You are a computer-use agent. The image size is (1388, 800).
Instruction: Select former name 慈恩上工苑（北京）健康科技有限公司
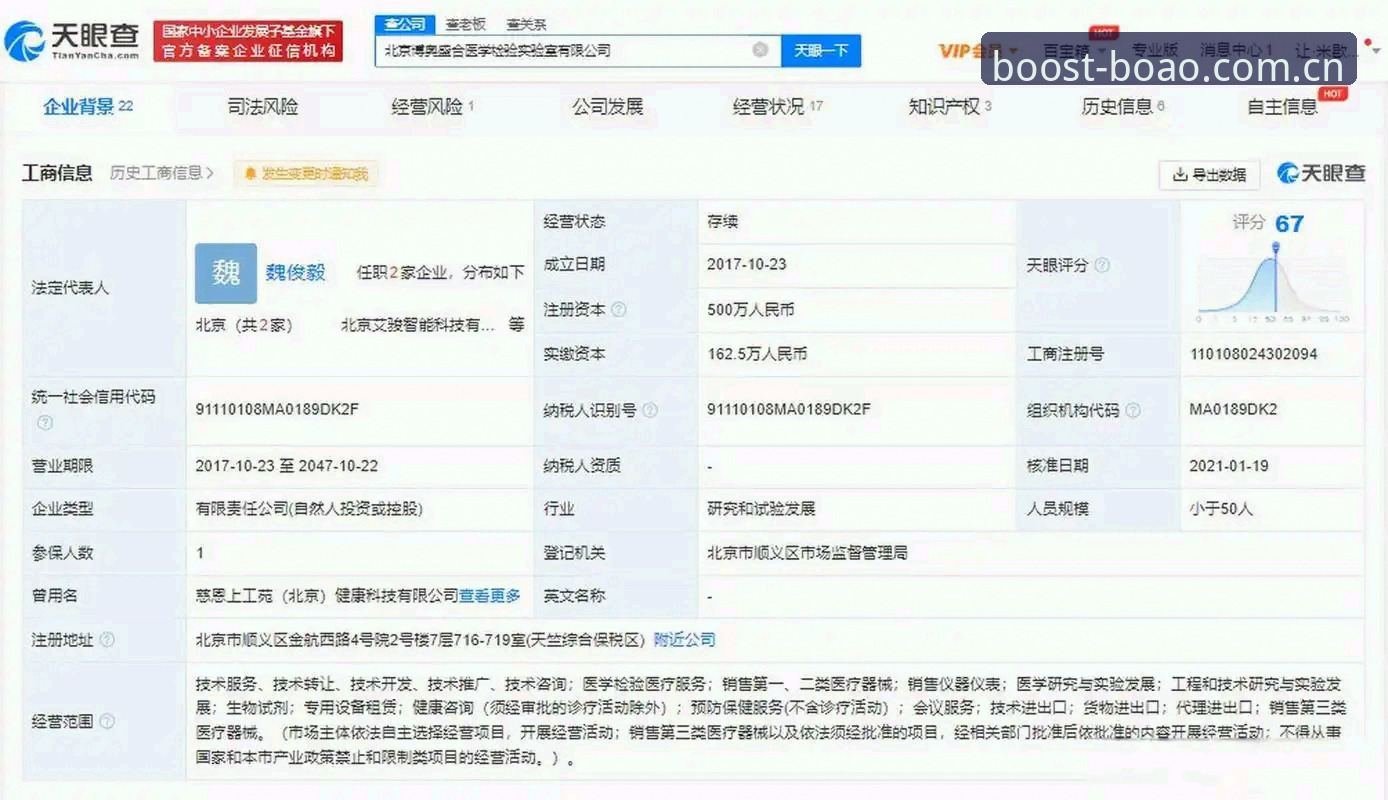[x=327, y=595]
